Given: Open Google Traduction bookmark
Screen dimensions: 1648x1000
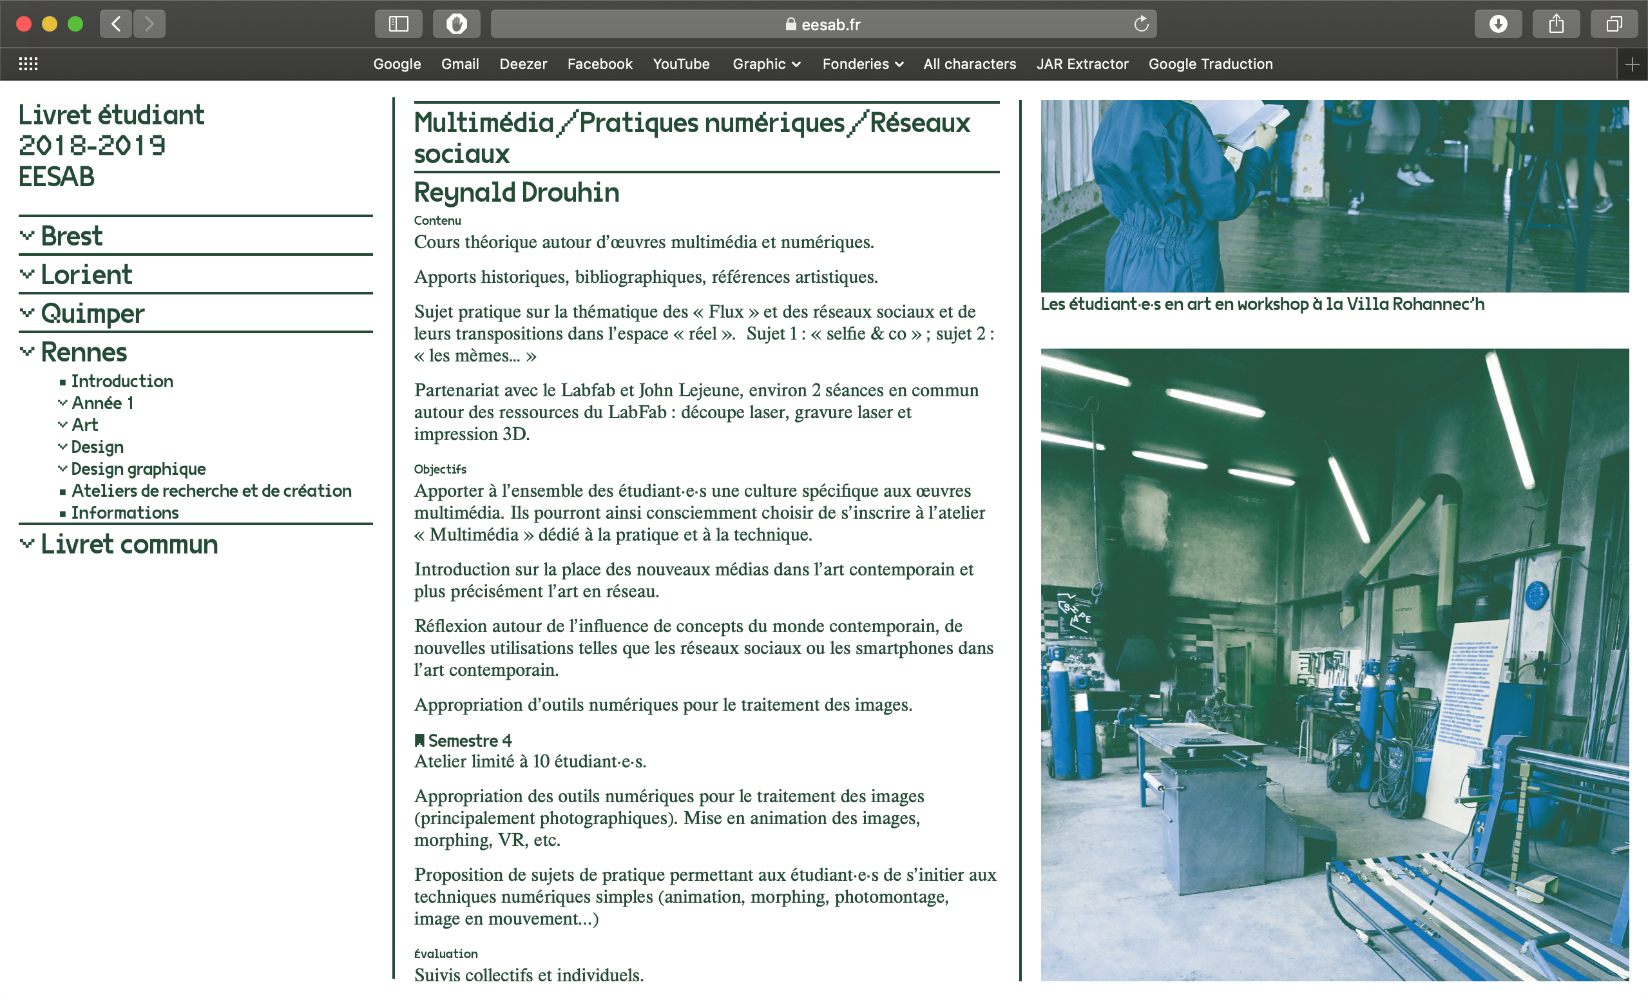Looking at the screenshot, I should click(x=1210, y=64).
